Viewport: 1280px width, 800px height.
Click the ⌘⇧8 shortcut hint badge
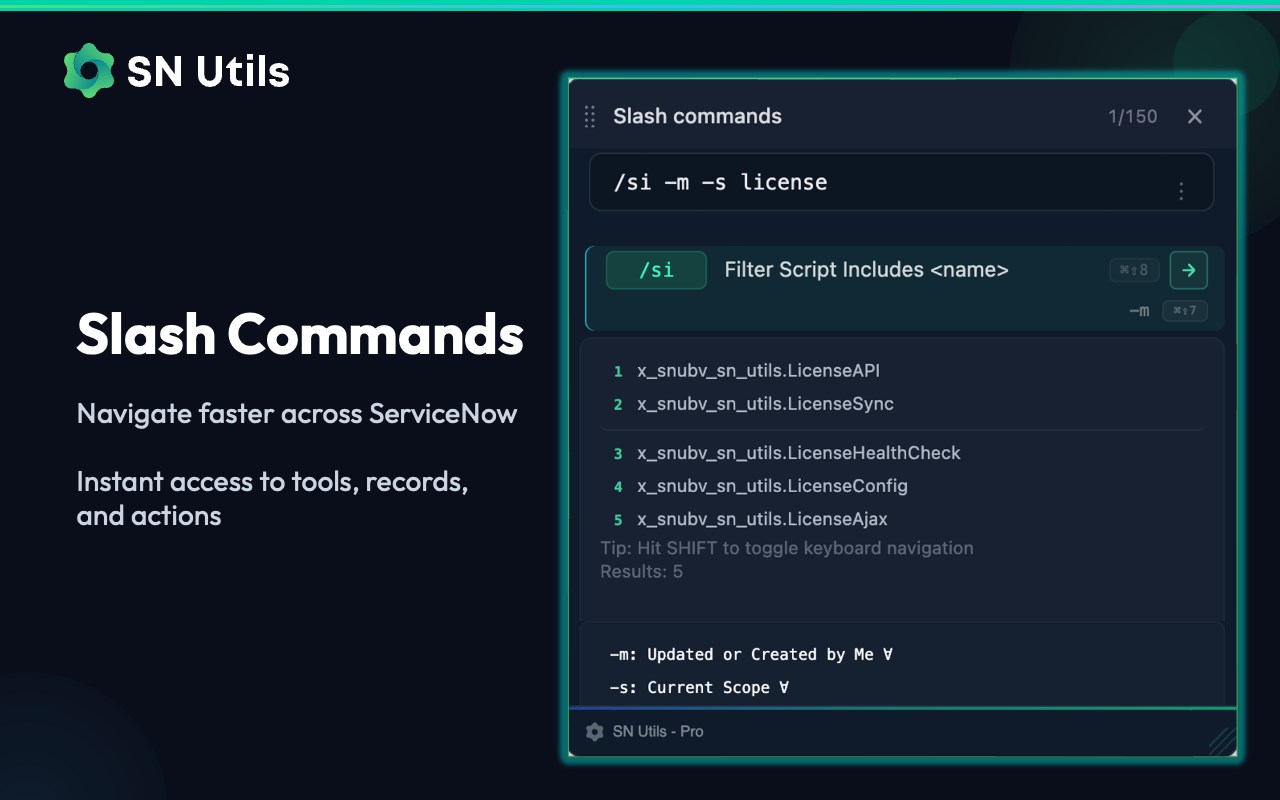(x=1134, y=270)
